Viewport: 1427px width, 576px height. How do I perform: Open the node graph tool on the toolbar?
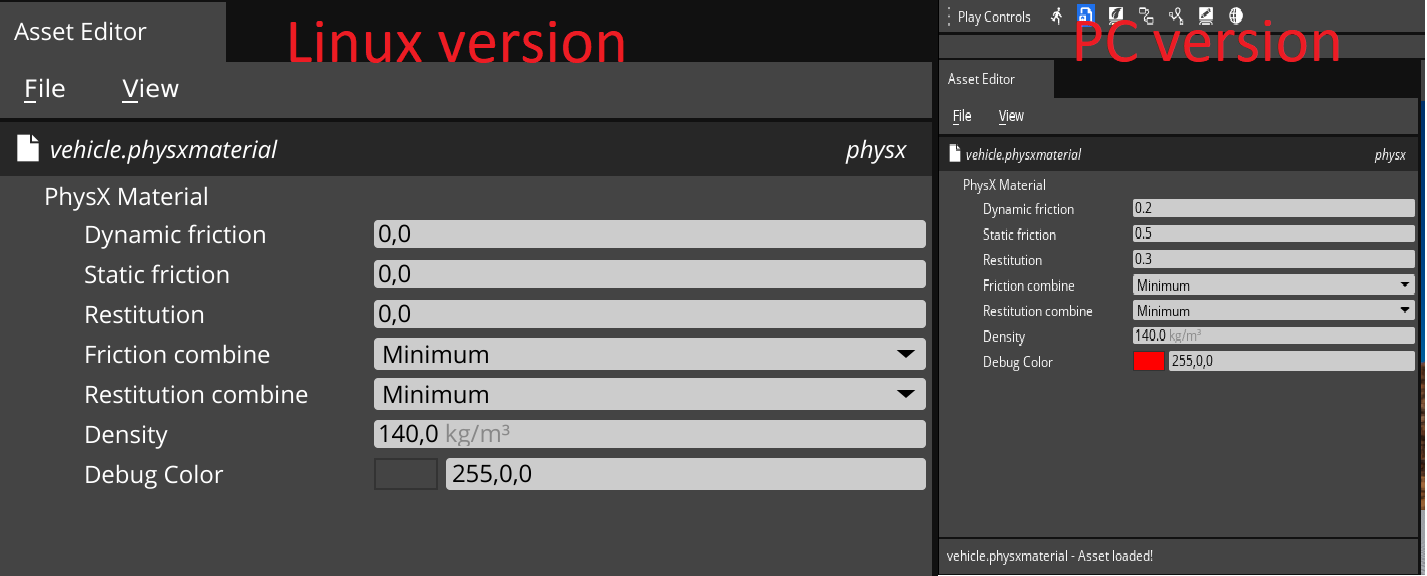click(1146, 15)
